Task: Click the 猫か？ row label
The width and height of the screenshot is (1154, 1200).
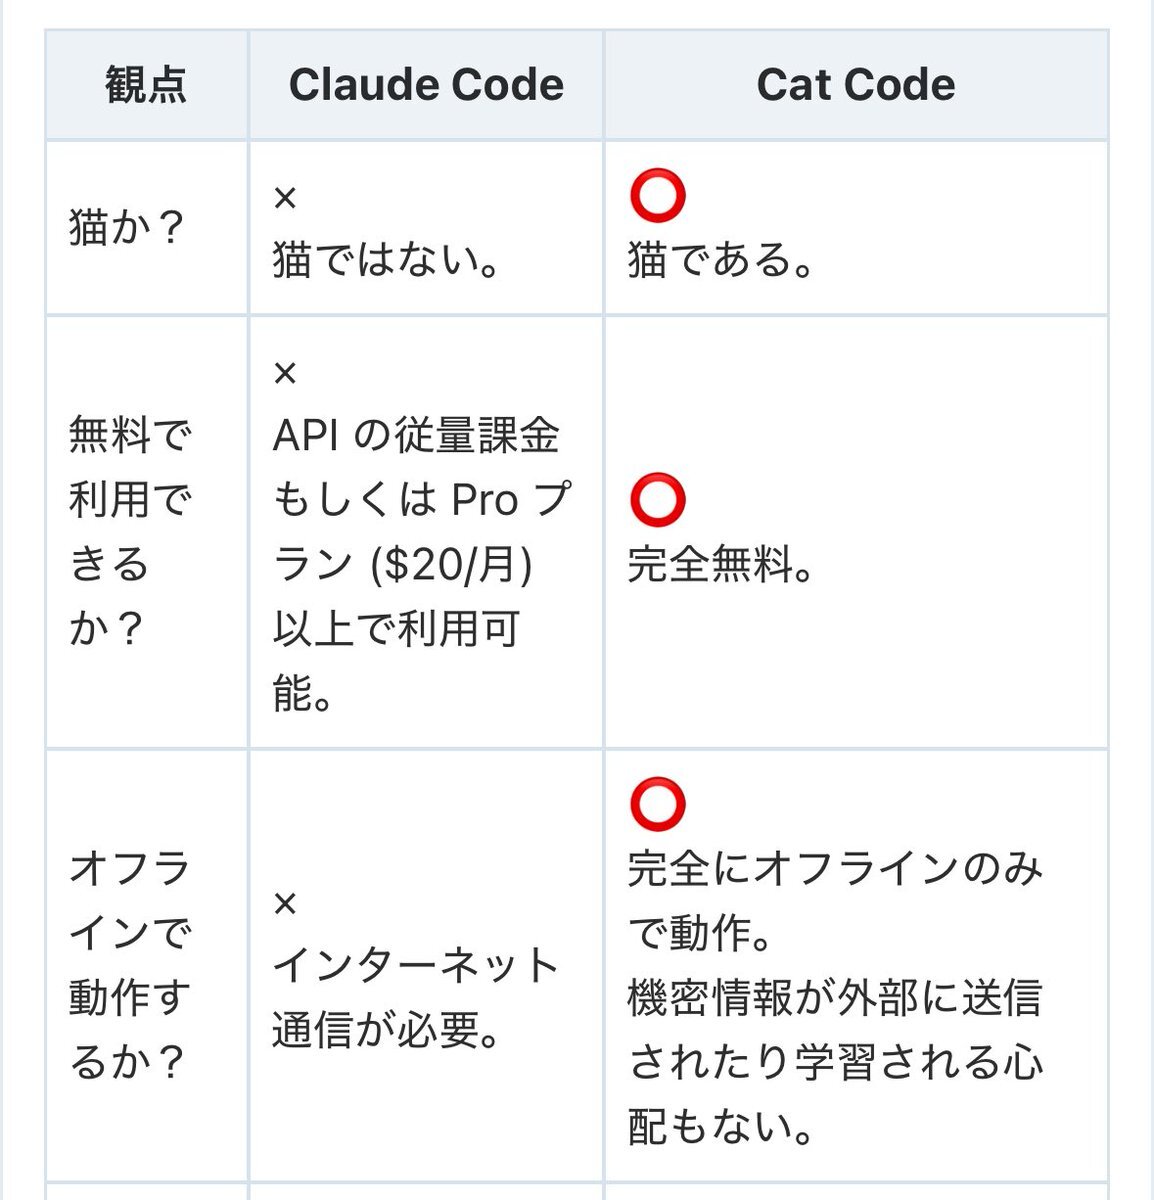Action: 127,228
